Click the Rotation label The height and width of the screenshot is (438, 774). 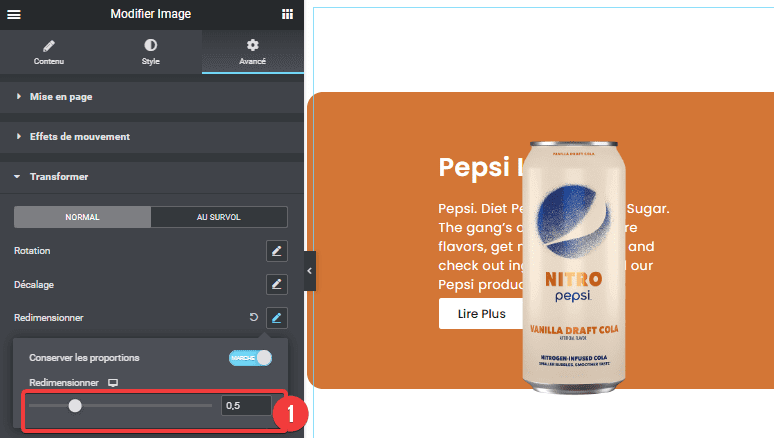[x=32, y=251]
